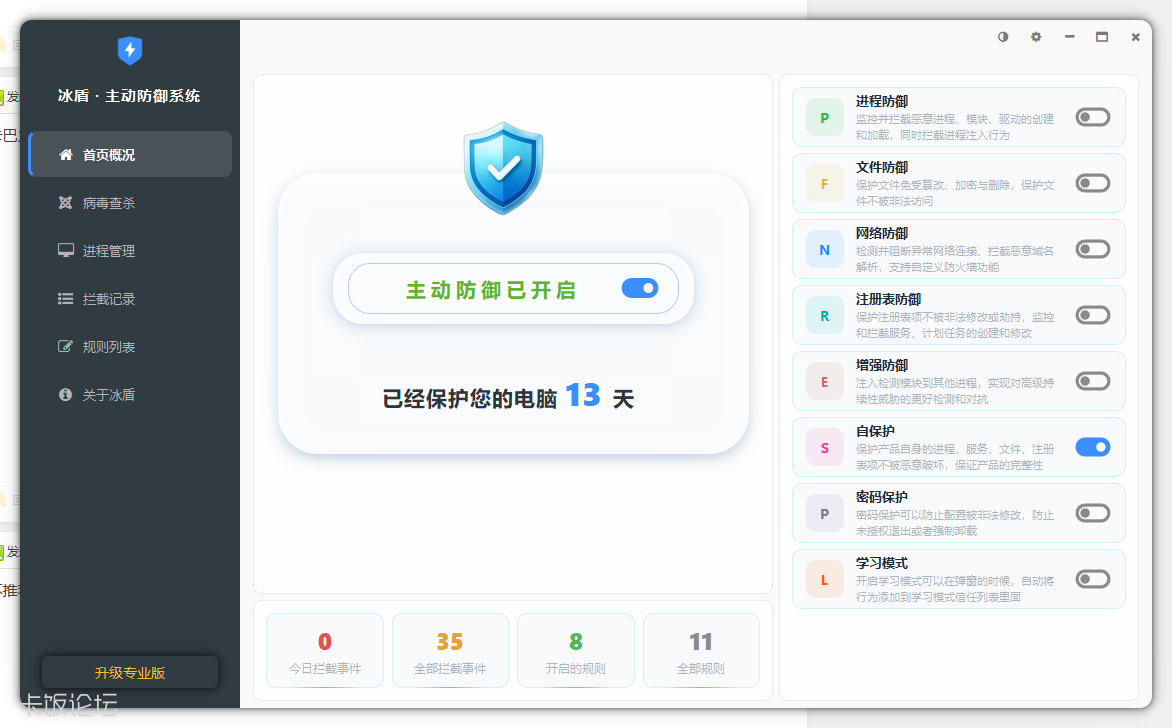
Task: Click the orange L icon of 学习模式
Action: tap(824, 580)
